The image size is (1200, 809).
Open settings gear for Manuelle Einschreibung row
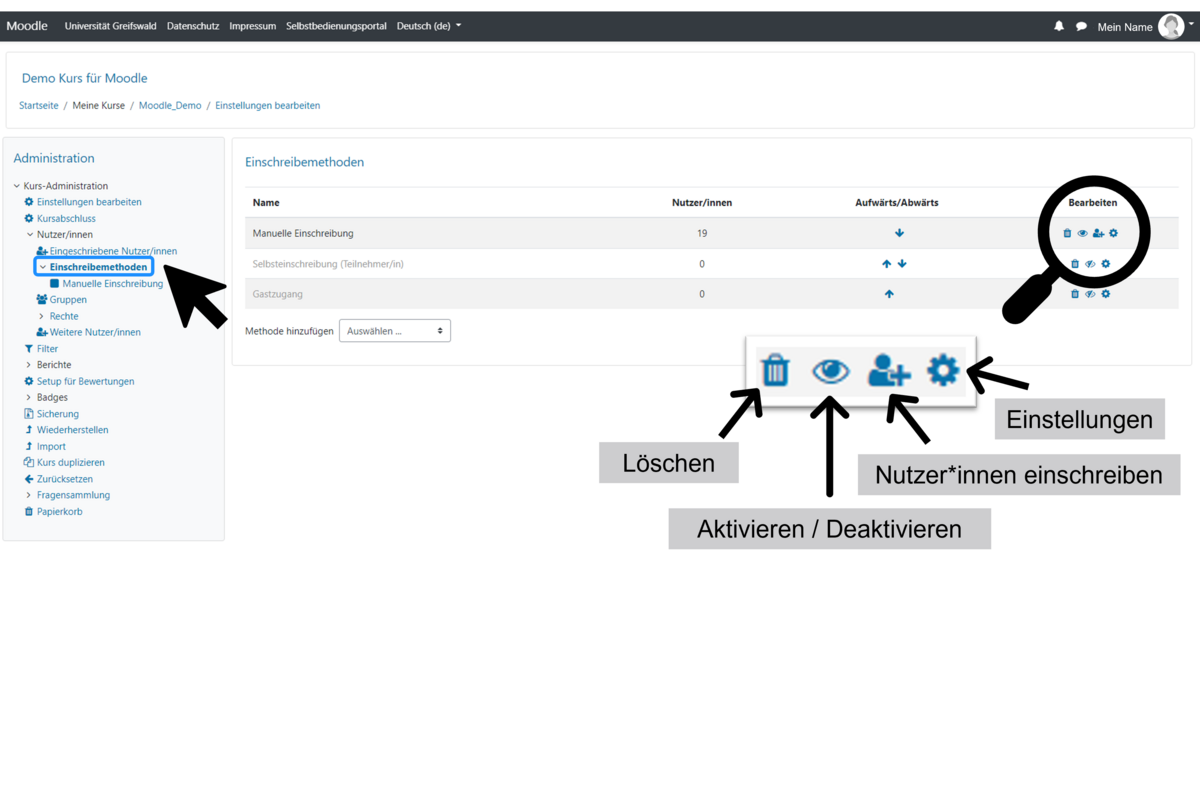click(1114, 233)
